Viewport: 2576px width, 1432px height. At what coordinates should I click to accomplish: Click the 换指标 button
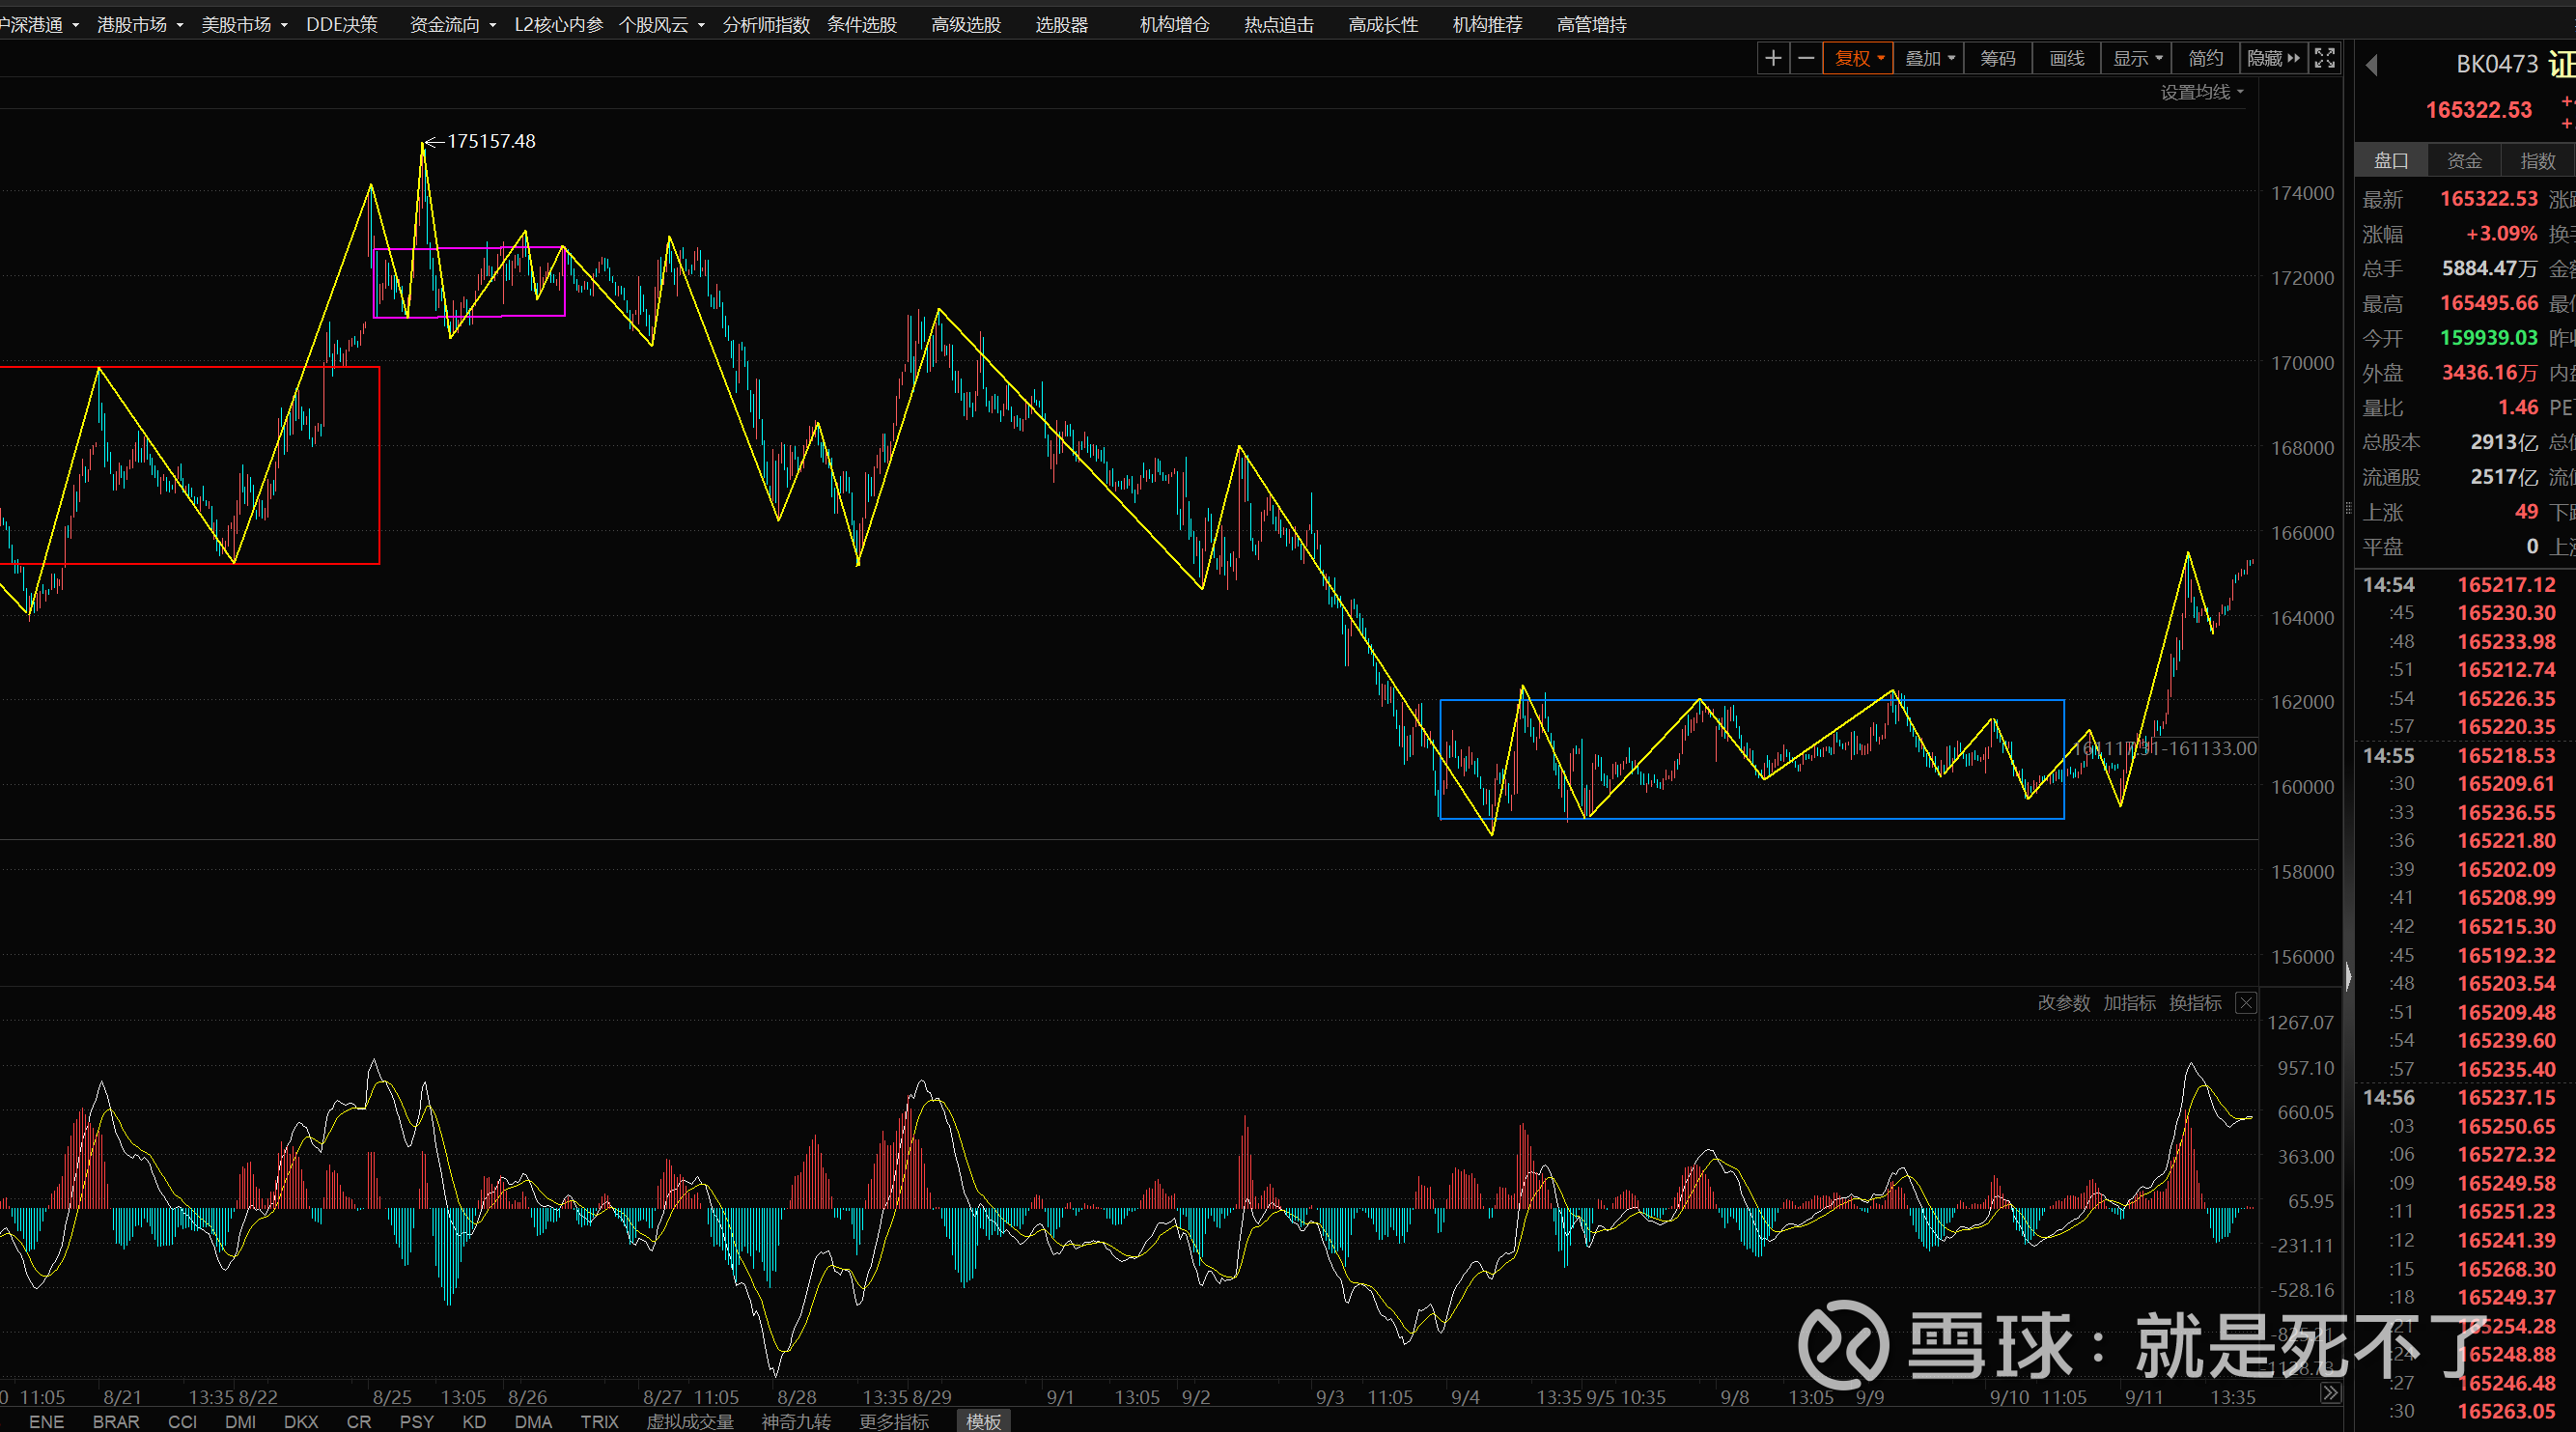coord(2195,1003)
